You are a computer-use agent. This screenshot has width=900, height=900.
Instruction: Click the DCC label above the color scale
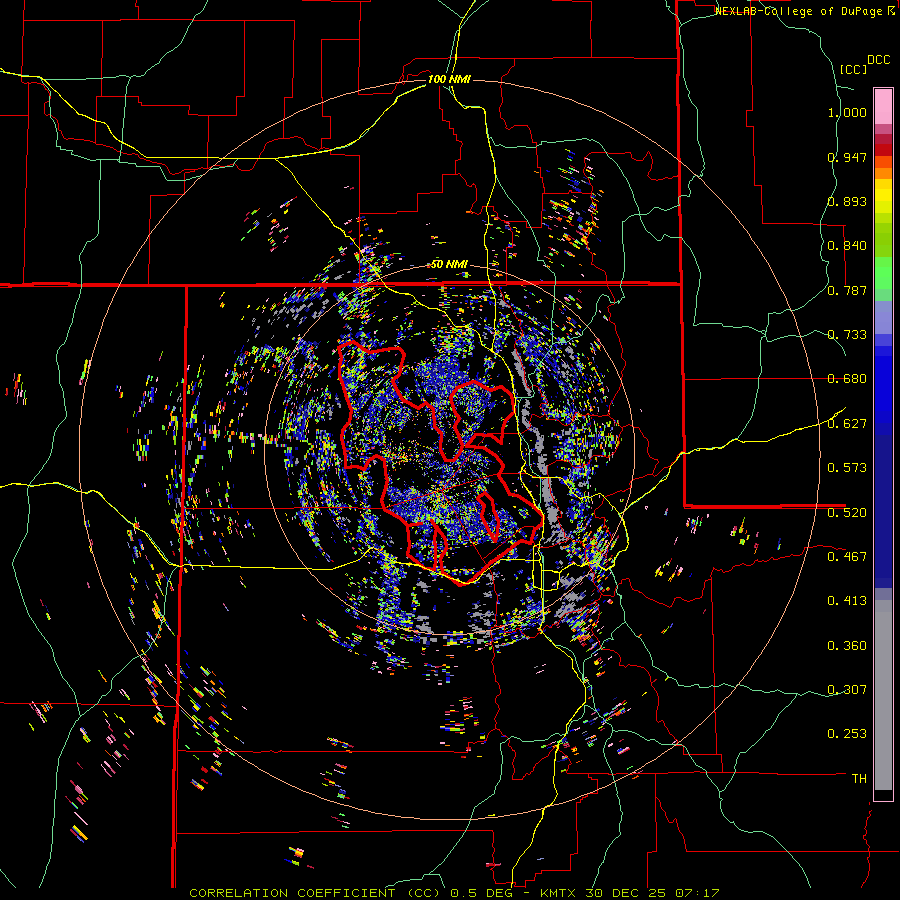[879, 60]
